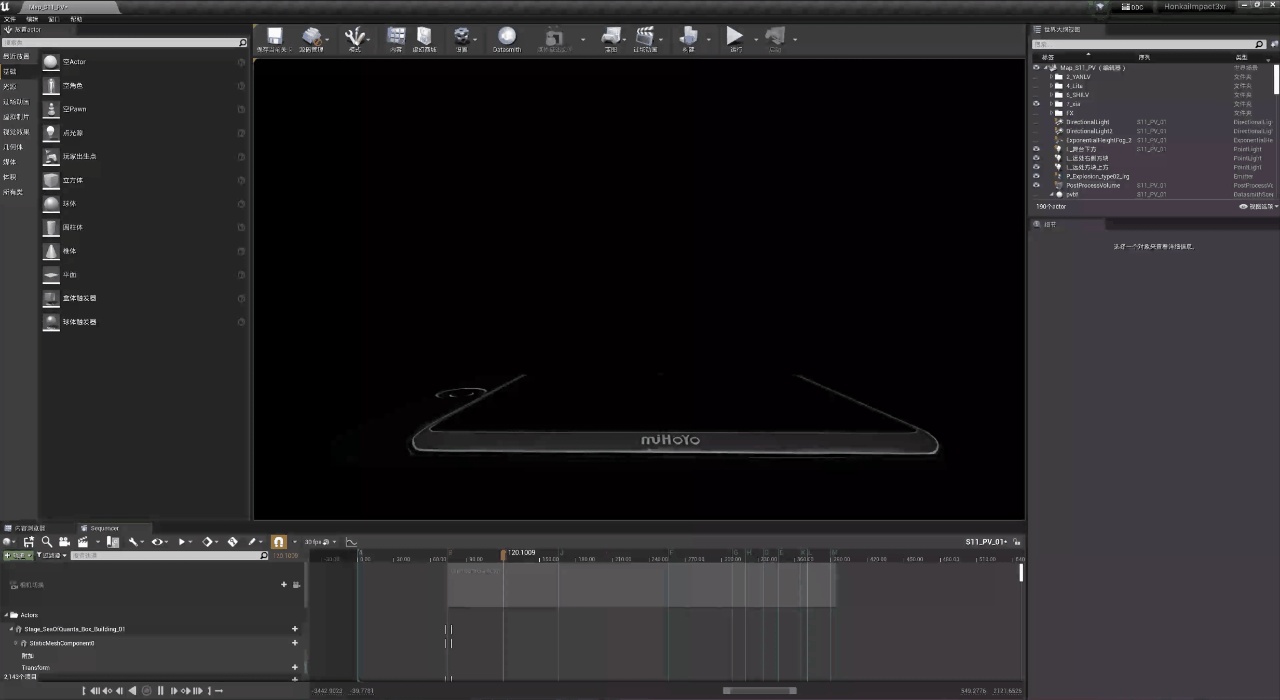Open the Settings gear toolbar icon
Viewport: 1280px width, 700px height.
coord(461,36)
